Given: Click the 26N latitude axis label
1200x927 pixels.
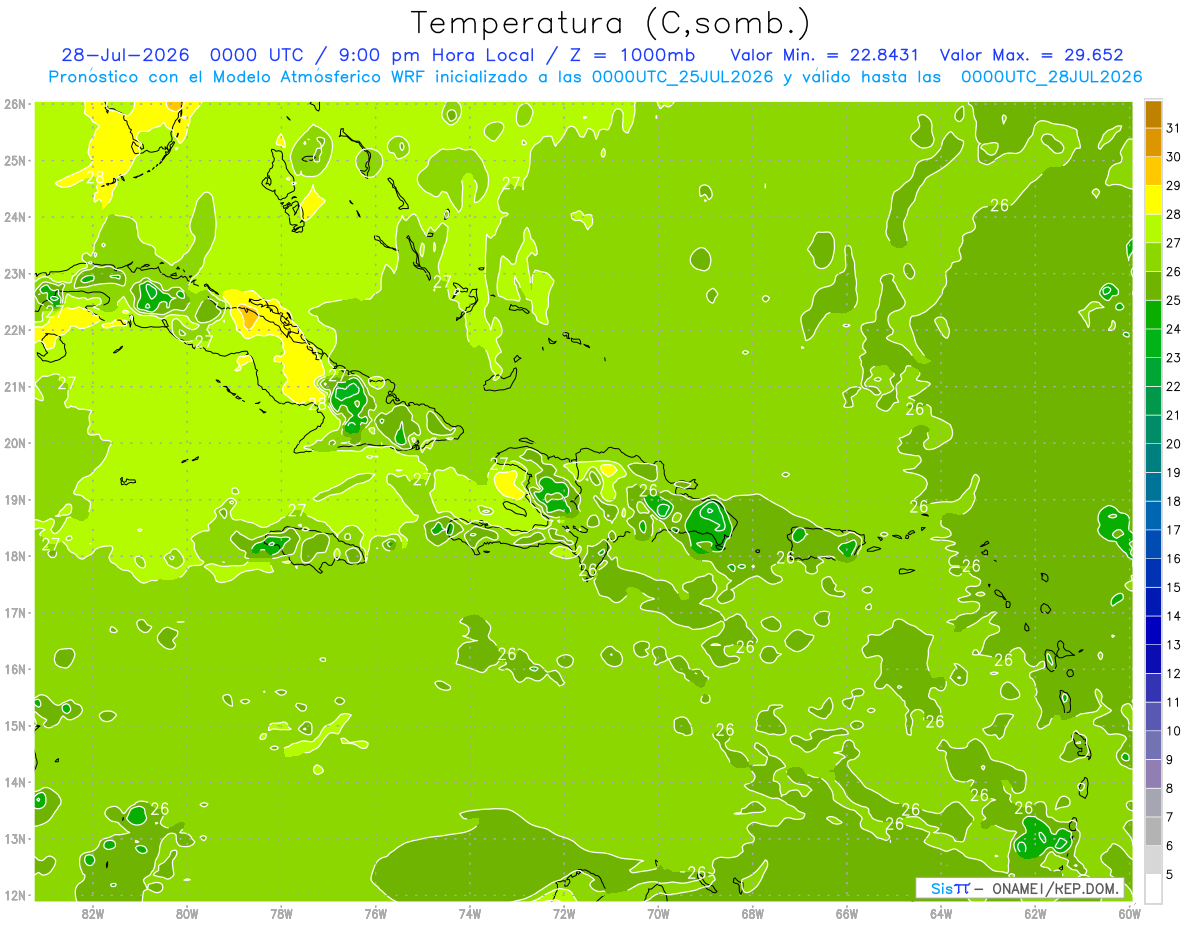Looking at the screenshot, I should point(15,103).
